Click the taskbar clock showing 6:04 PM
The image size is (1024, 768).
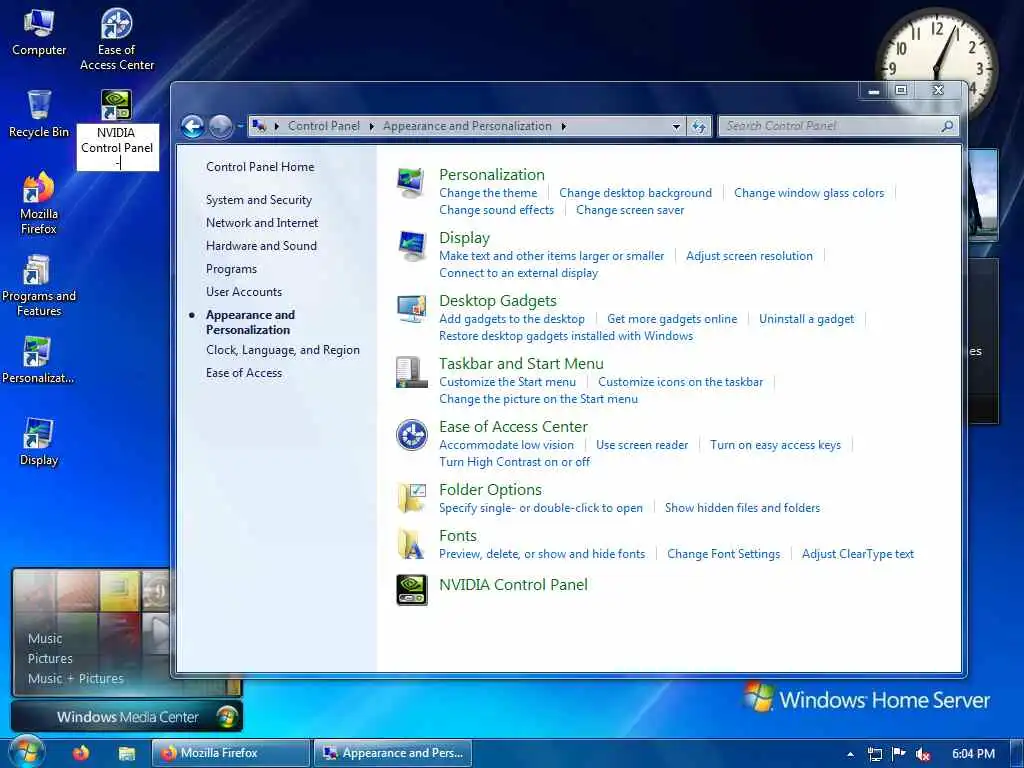973,754
